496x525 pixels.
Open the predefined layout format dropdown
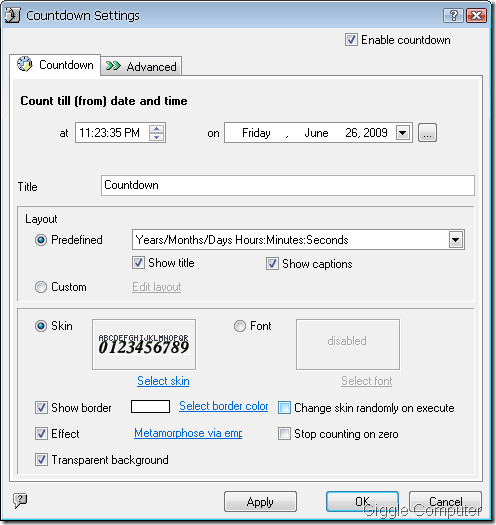click(x=455, y=240)
